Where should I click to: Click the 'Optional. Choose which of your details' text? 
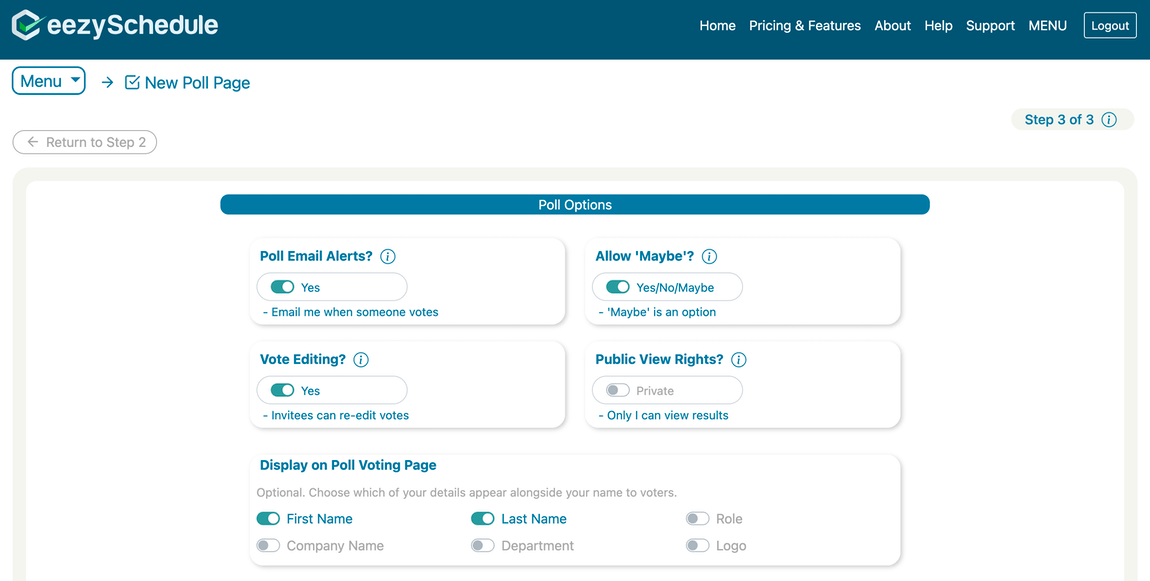(466, 492)
